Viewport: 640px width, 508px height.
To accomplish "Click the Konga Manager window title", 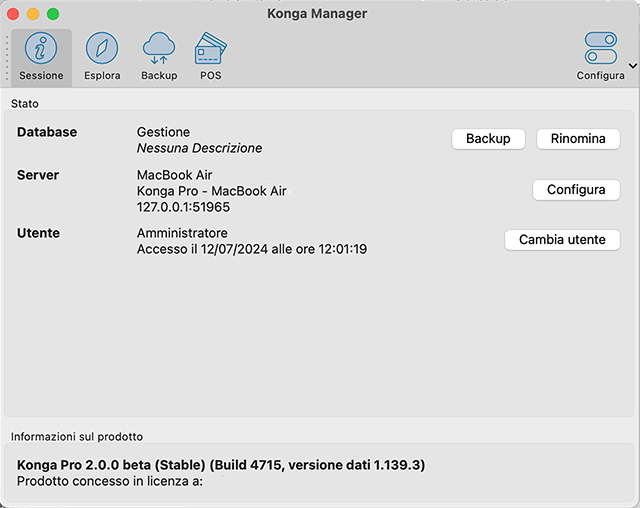I will click(317, 14).
